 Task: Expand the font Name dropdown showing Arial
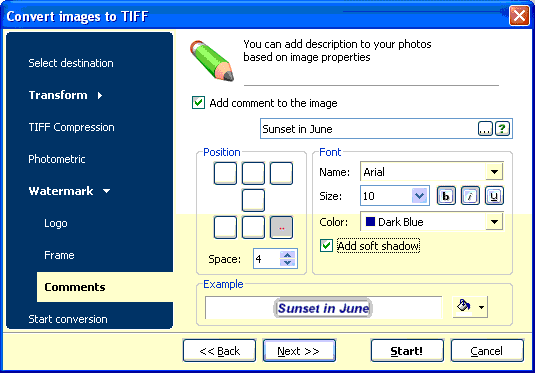[x=494, y=172]
